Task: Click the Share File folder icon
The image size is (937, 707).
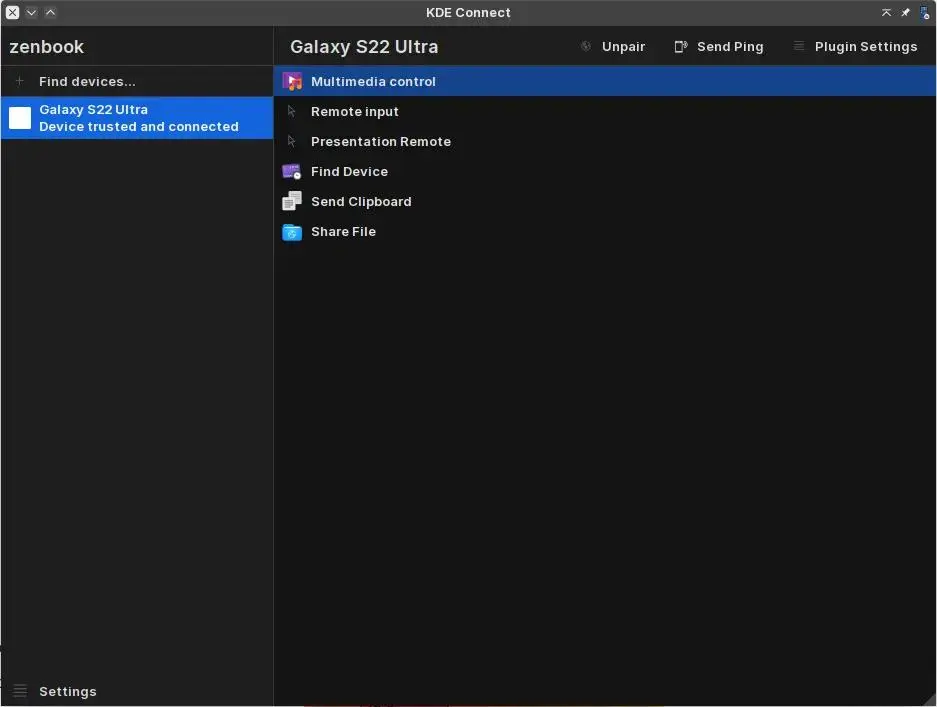Action: pyautogui.click(x=292, y=232)
